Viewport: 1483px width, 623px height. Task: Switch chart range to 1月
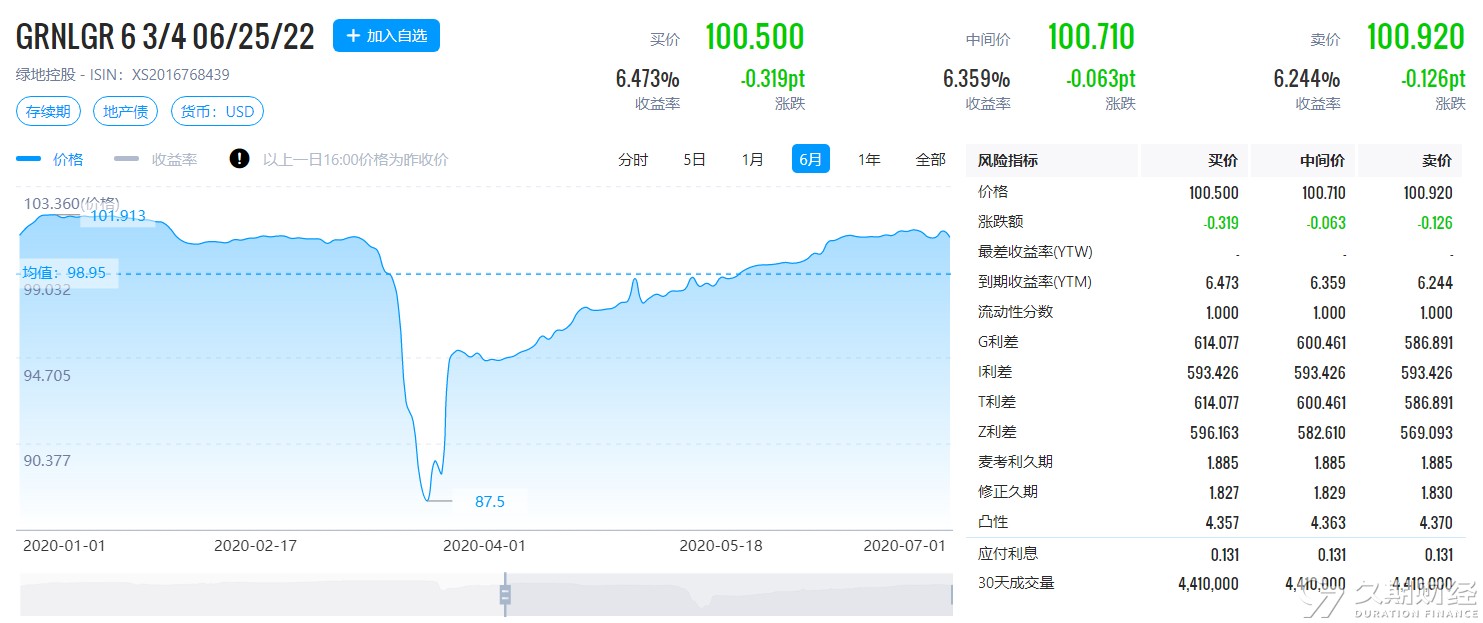[752, 159]
